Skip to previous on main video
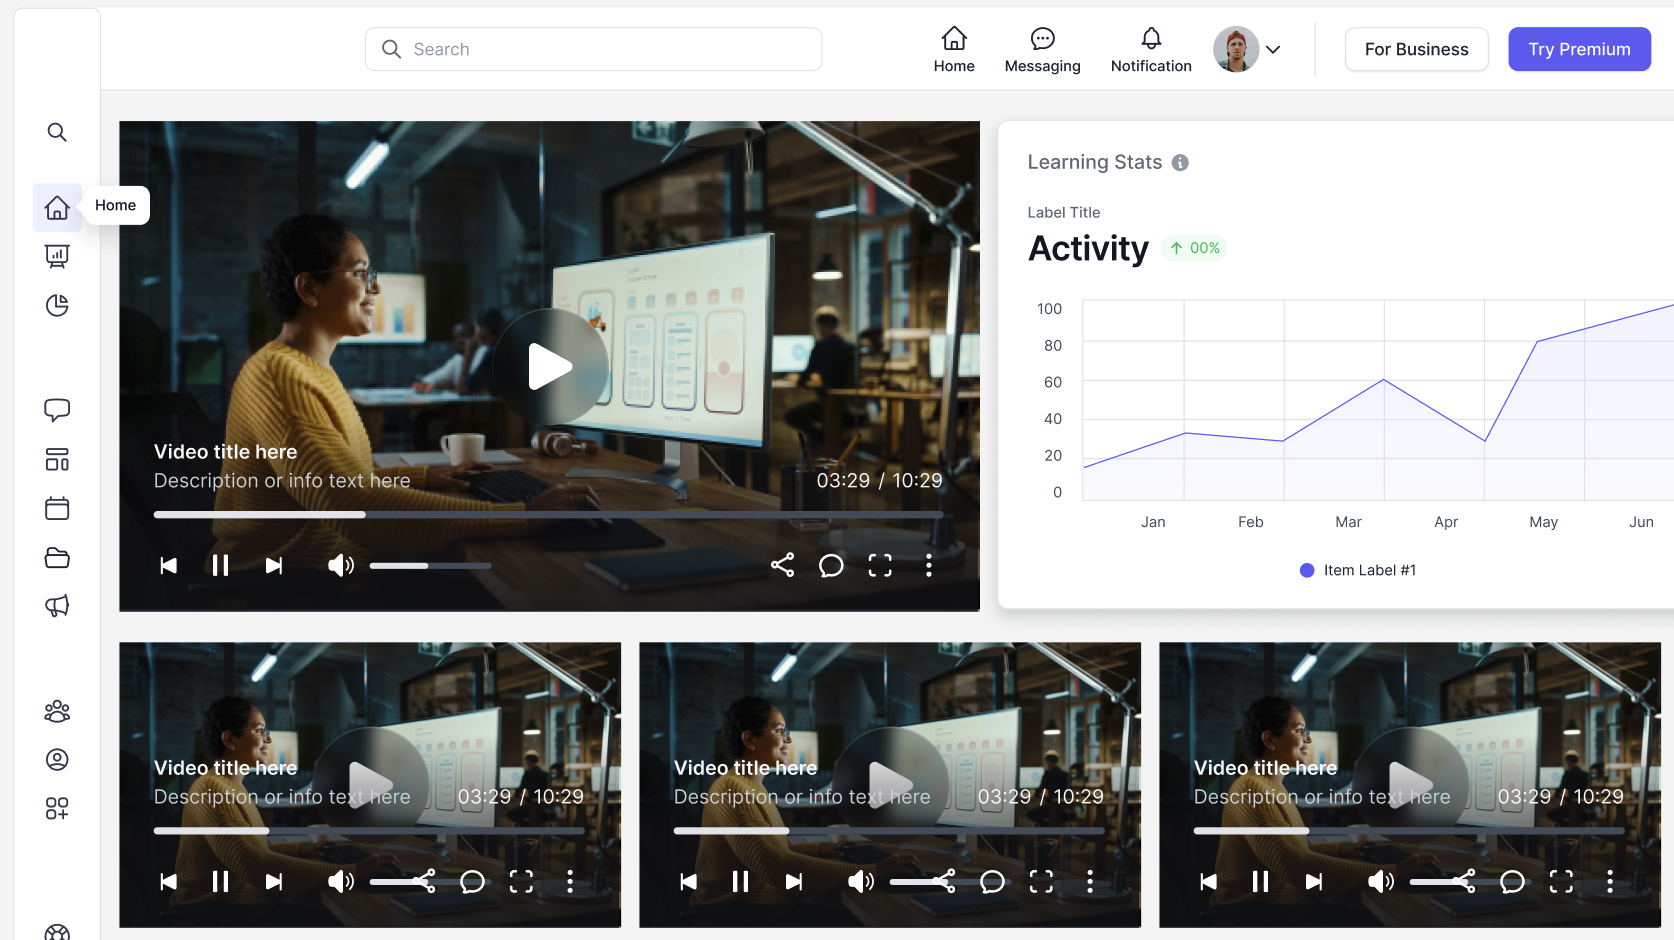This screenshot has width=1674, height=940. pyautogui.click(x=169, y=566)
